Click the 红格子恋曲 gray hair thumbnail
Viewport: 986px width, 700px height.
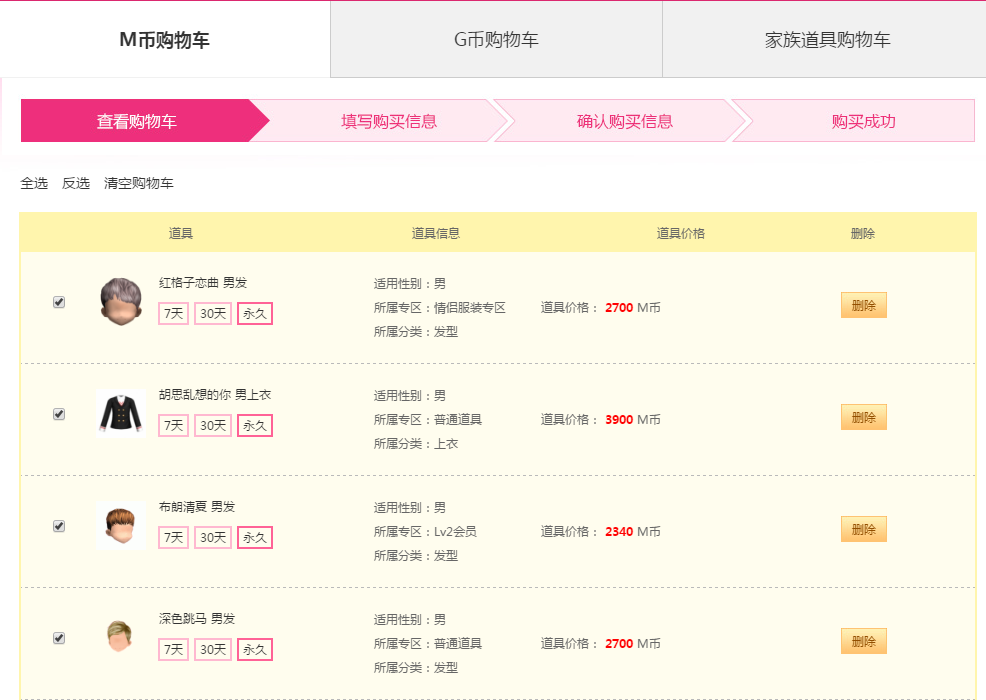coord(121,302)
